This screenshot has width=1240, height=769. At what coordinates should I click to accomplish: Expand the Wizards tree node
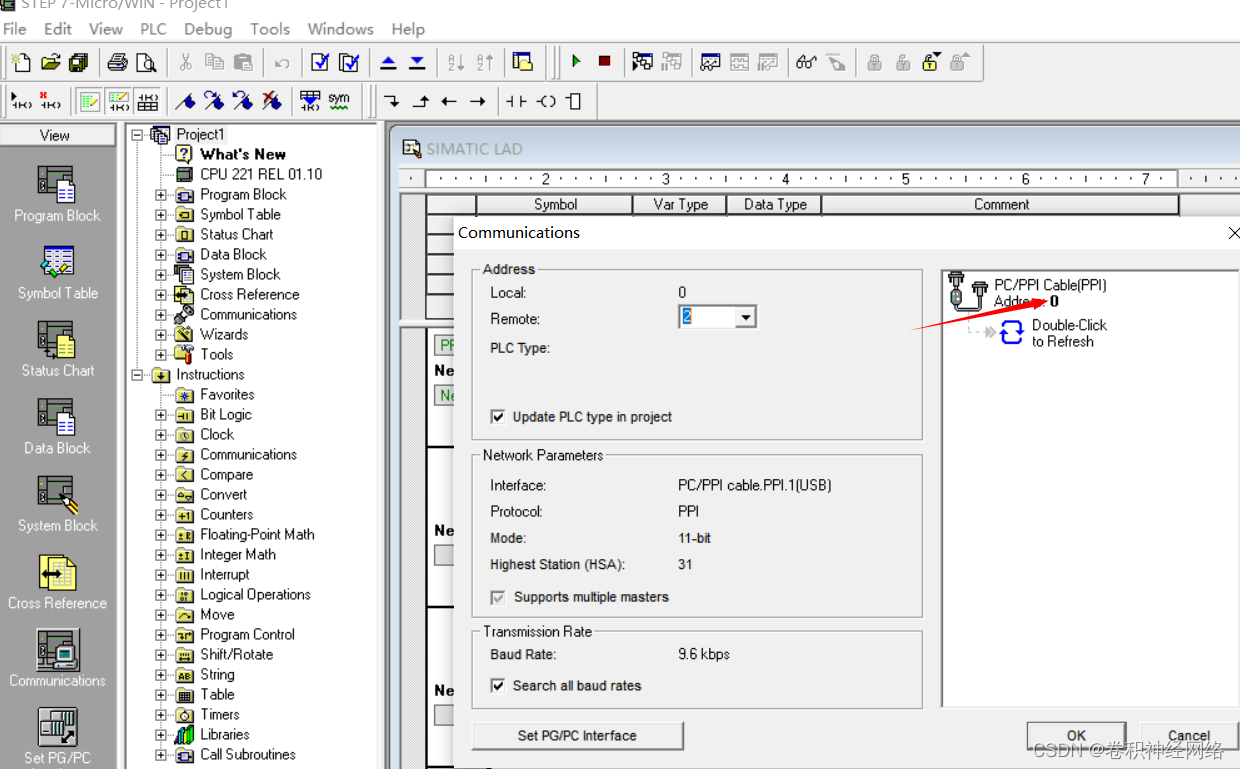(x=161, y=335)
